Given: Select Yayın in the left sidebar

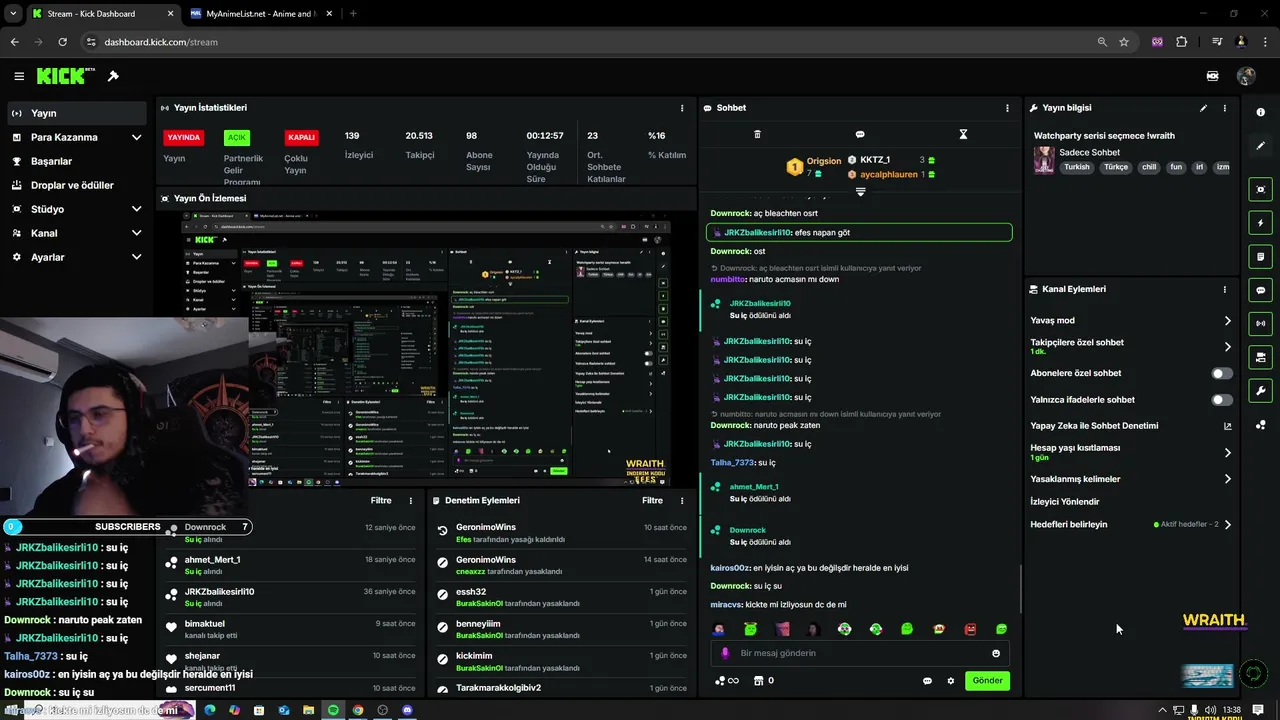Looking at the screenshot, I should (x=76, y=113).
